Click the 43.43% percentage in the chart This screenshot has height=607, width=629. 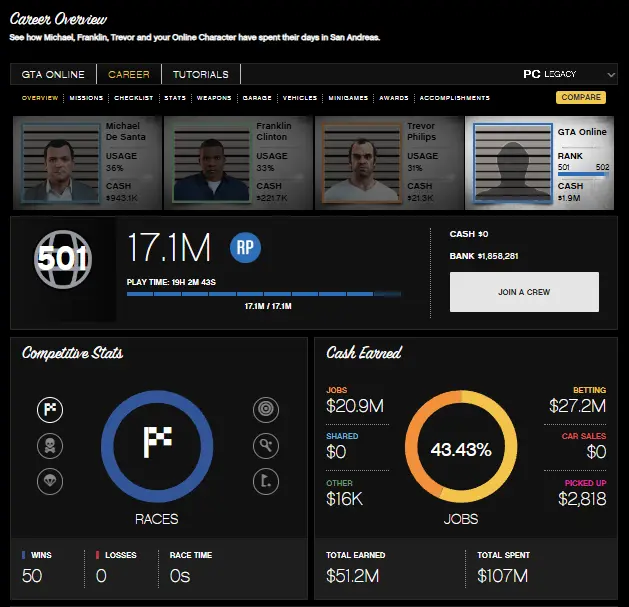pos(461,449)
